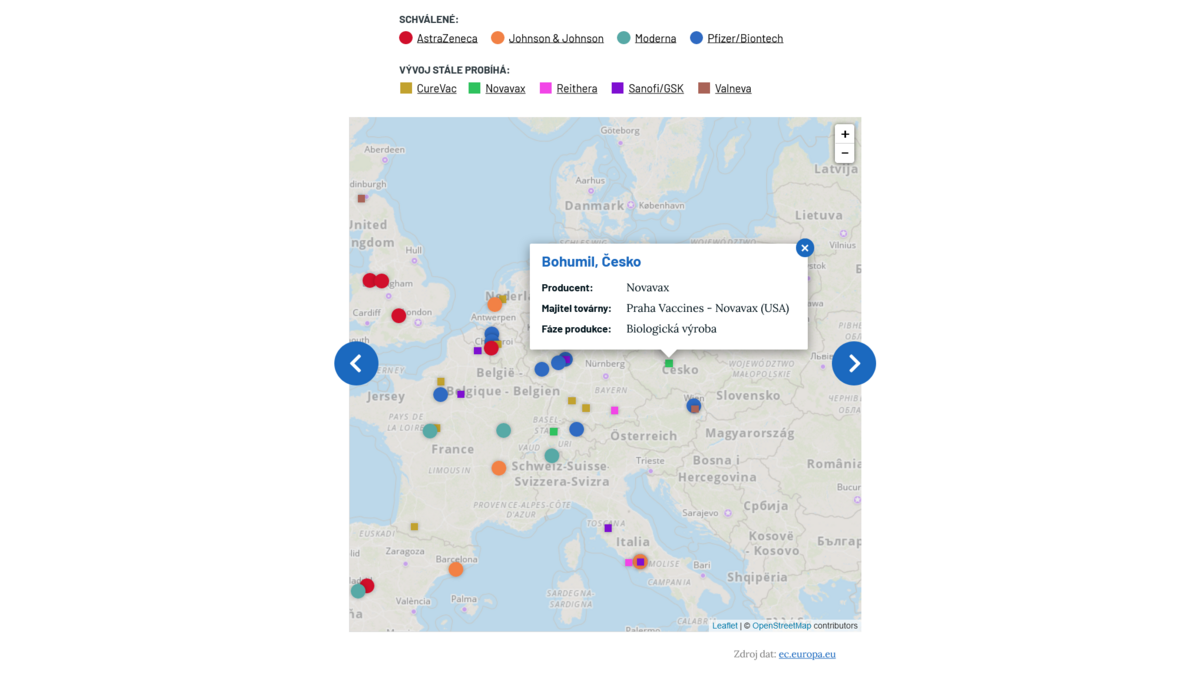Click the Novavax legend entry
The width and height of the screenshot is (1200, 675).
pyautogui.click(x=505, y=88)
